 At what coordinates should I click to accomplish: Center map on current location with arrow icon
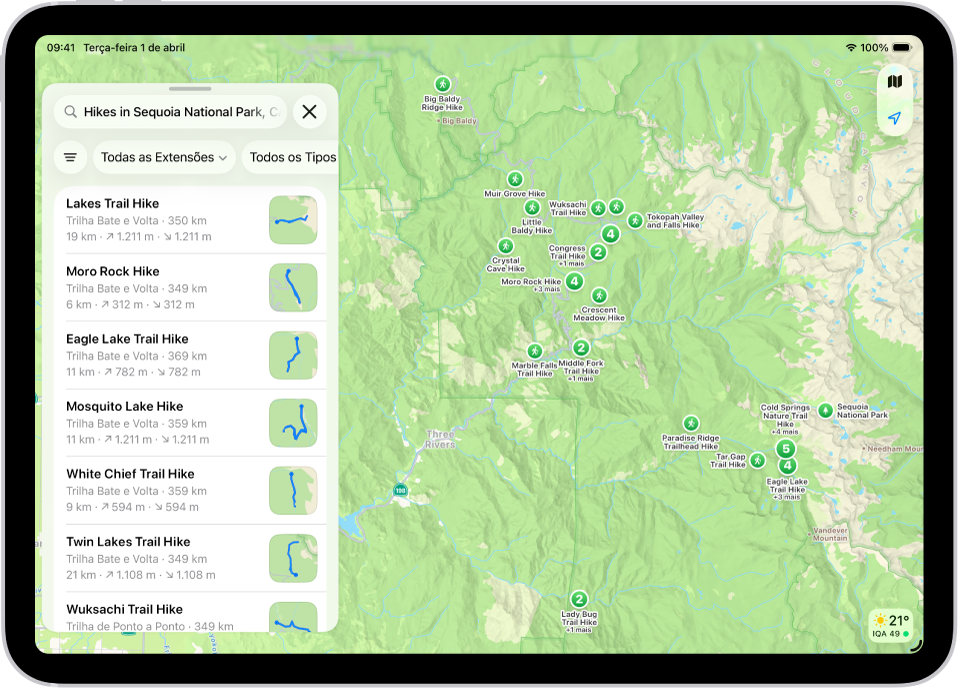click(894, 120)
